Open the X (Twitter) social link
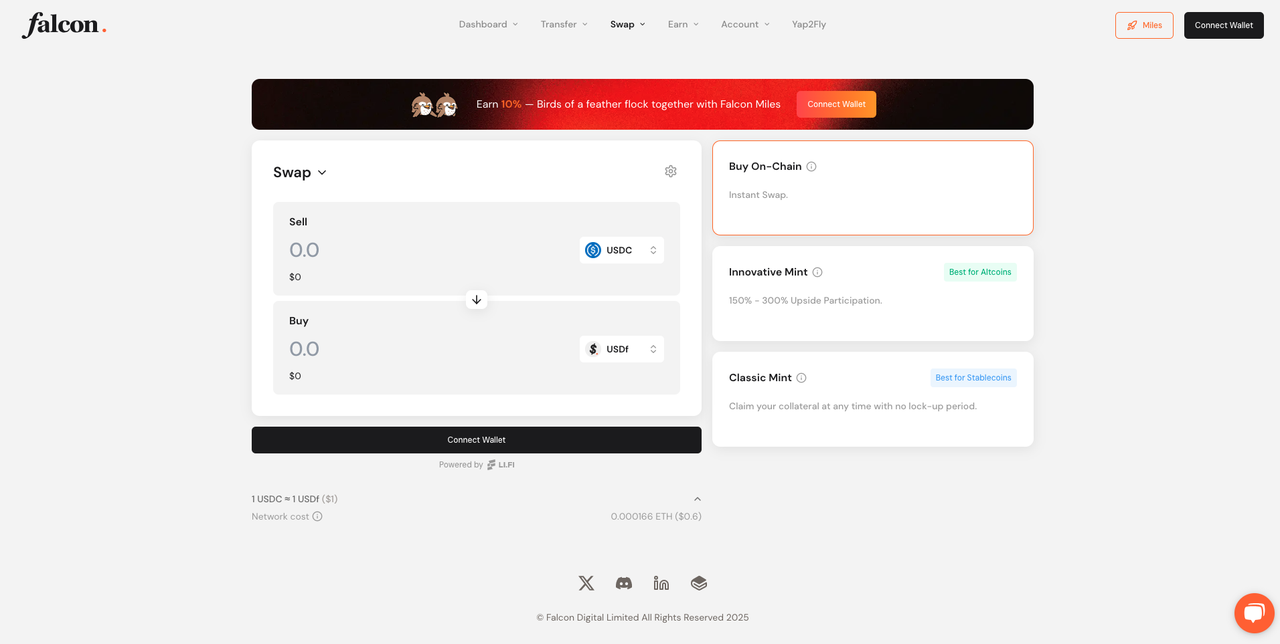The image size is (1280, 644). pyautogui.click(x=586, y=583)
